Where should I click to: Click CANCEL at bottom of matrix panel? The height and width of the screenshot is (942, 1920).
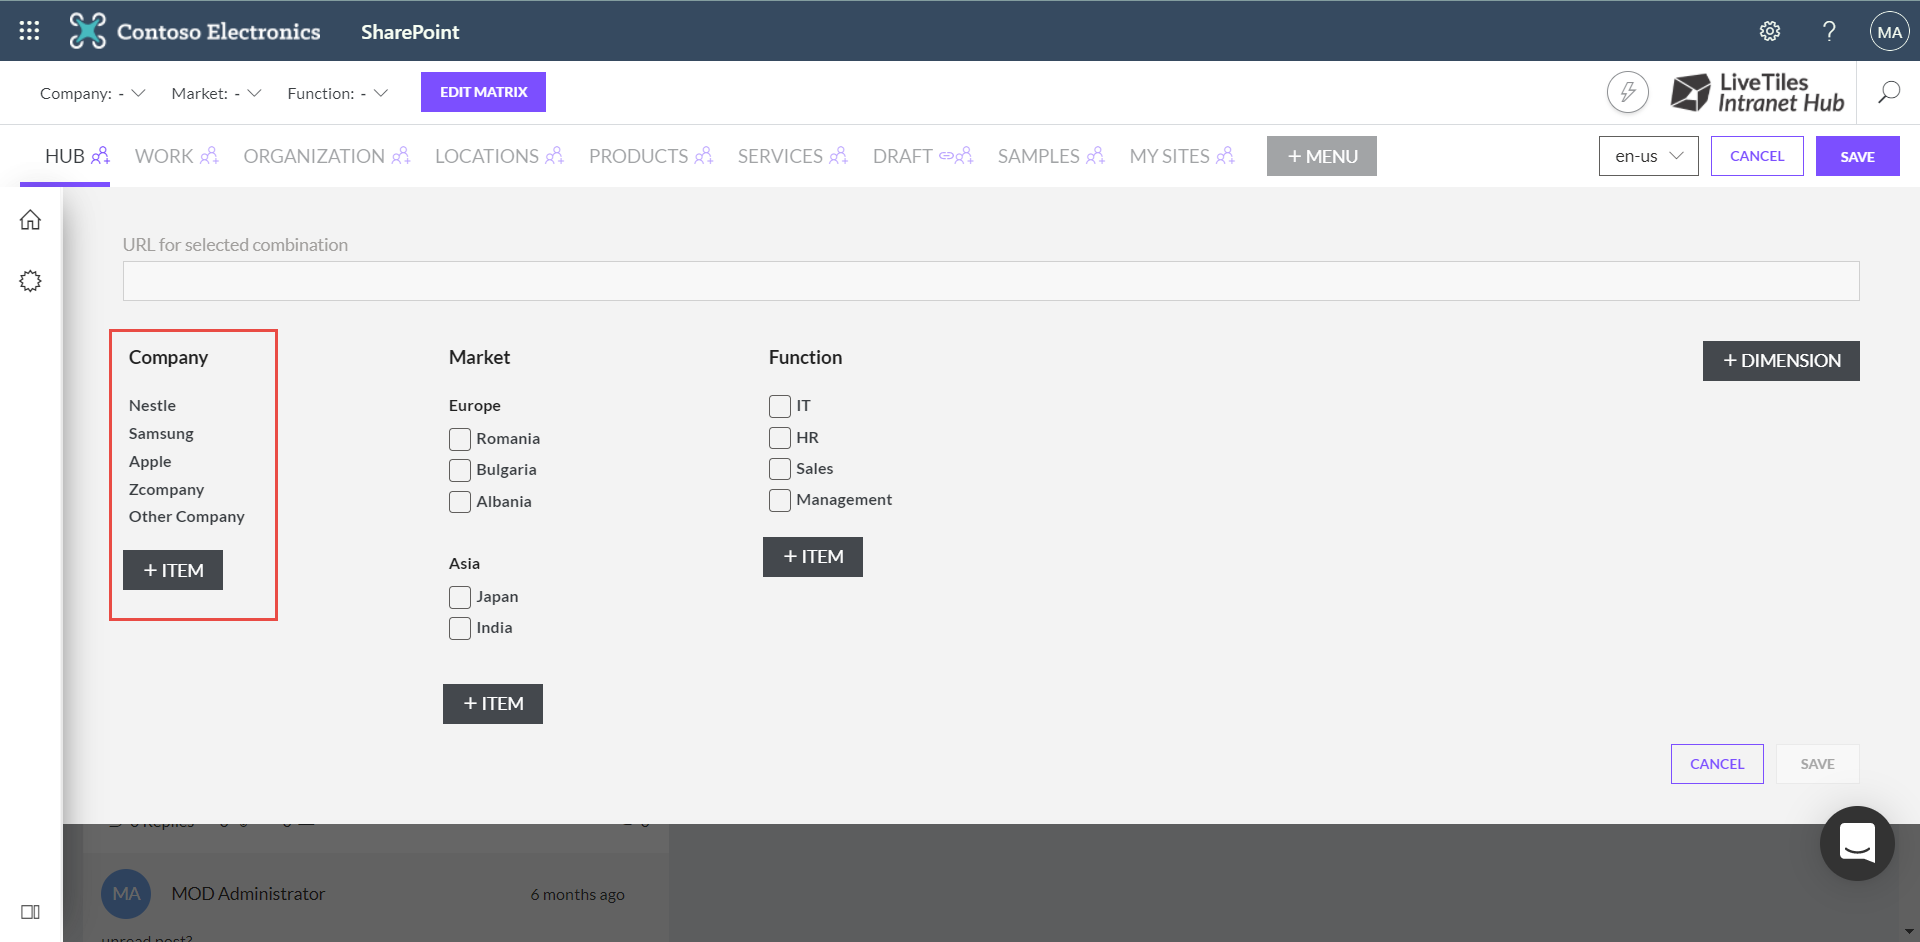point(1717,764)
